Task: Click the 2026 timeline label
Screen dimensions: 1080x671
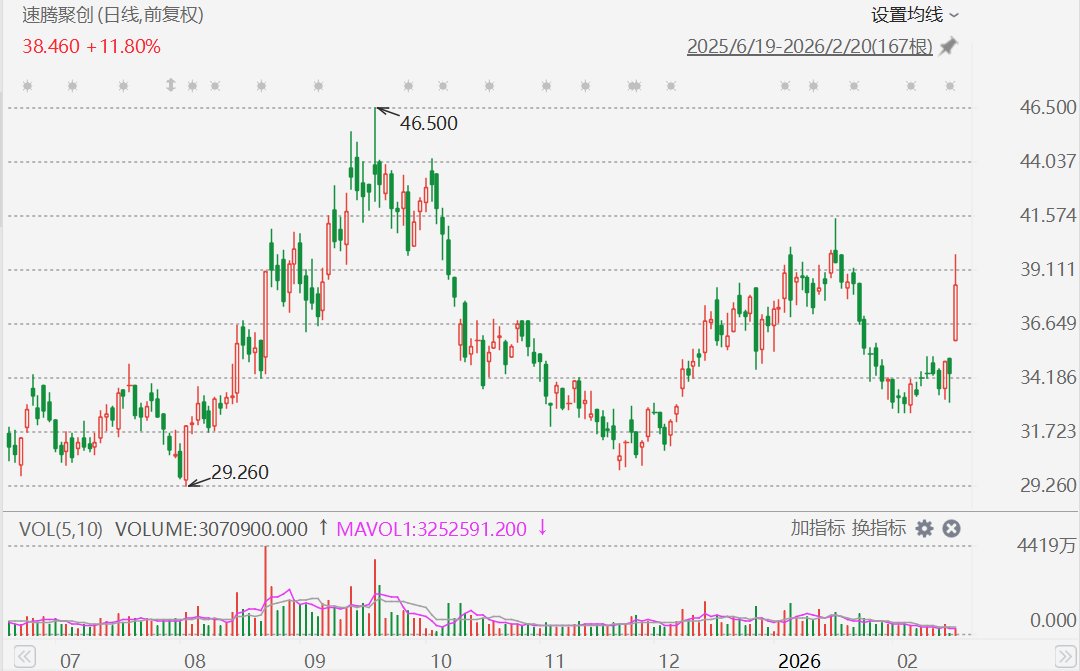Action: pos(799,661)
